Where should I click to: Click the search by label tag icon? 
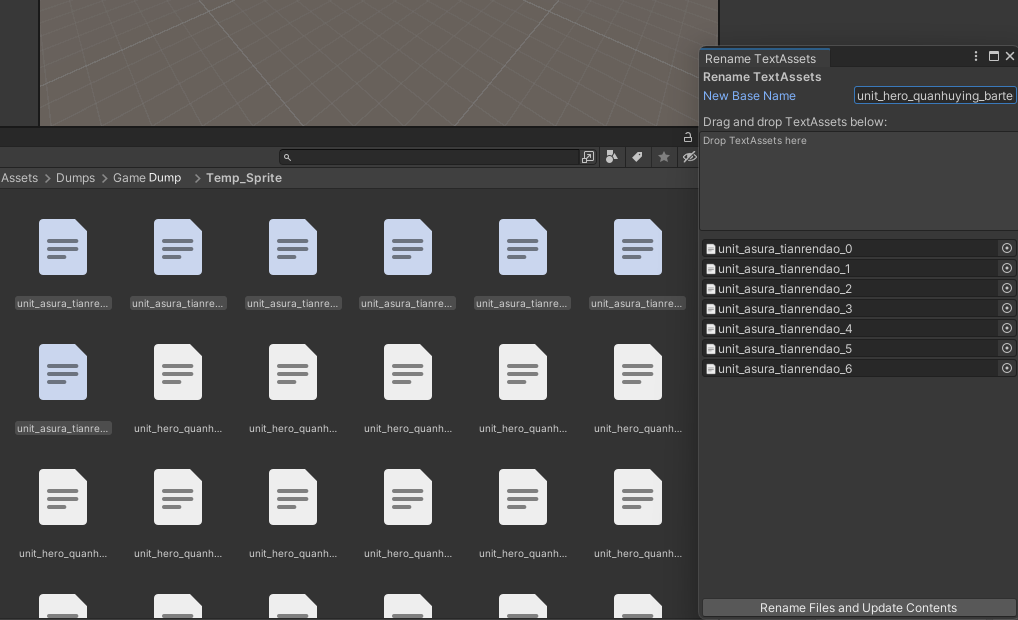(637, 157)
